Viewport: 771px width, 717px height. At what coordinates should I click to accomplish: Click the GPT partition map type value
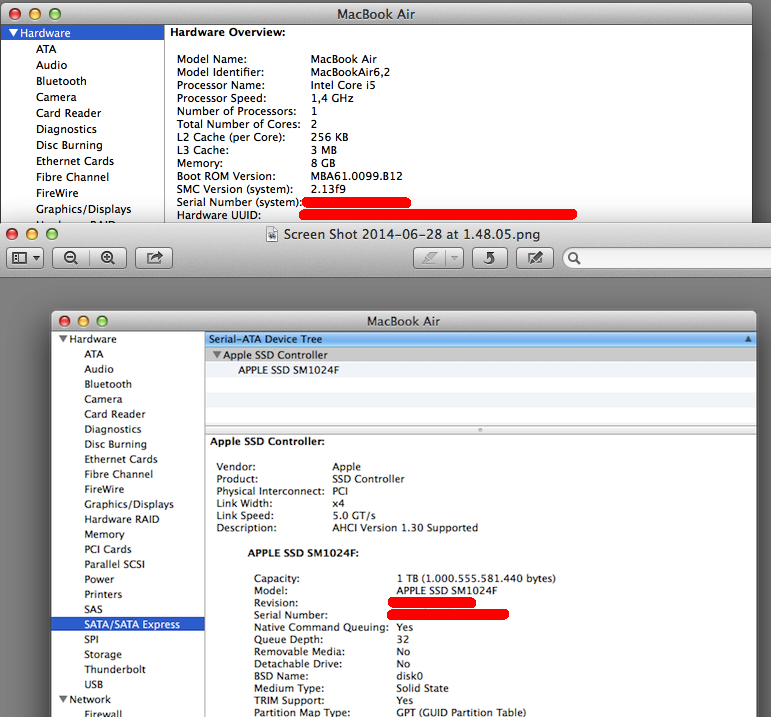pos(461,712)
